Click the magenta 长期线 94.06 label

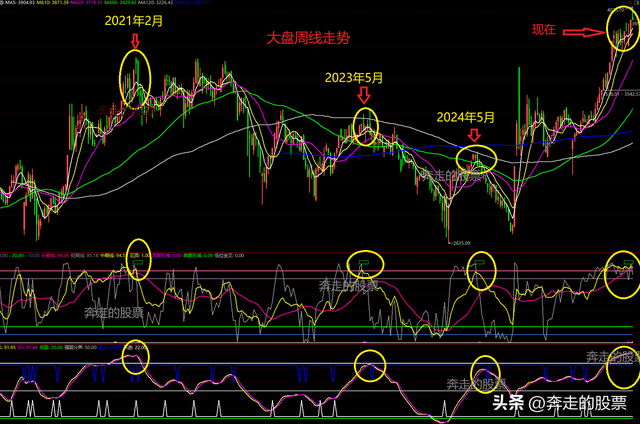point(55,255)
